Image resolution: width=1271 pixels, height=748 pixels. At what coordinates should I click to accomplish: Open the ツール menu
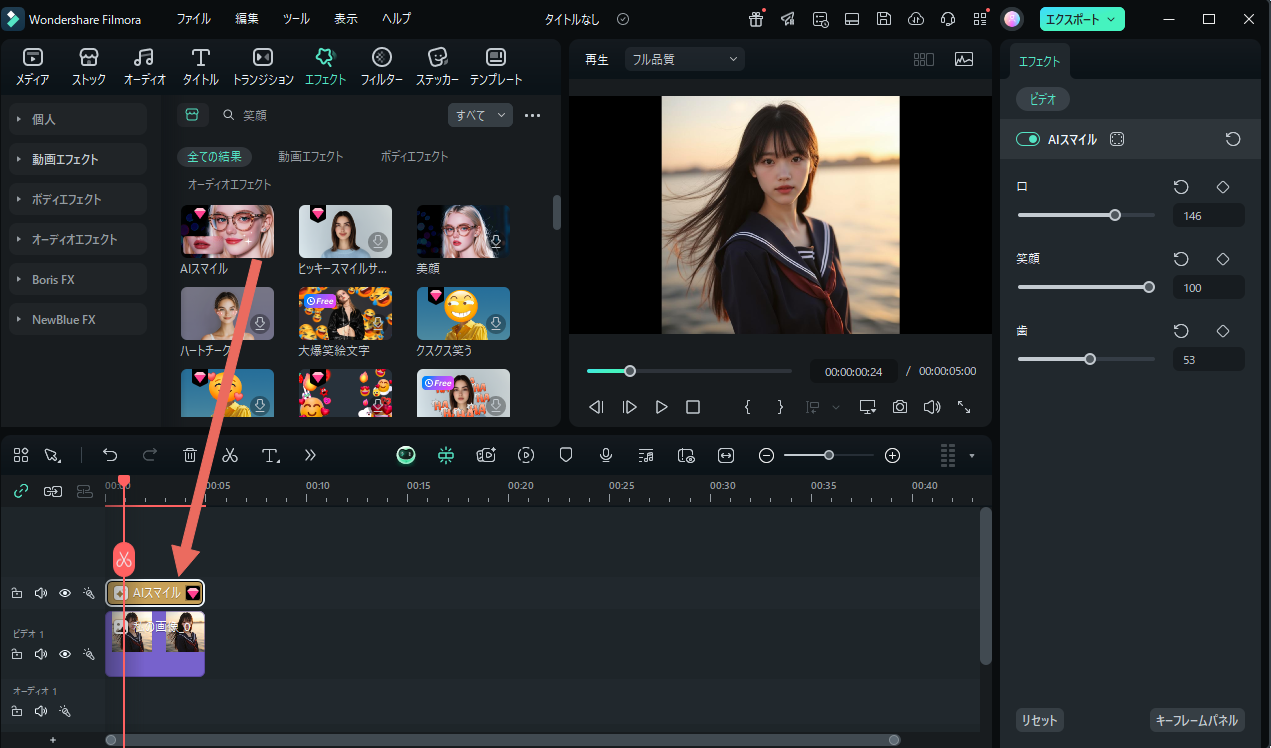tap(296, 19)
